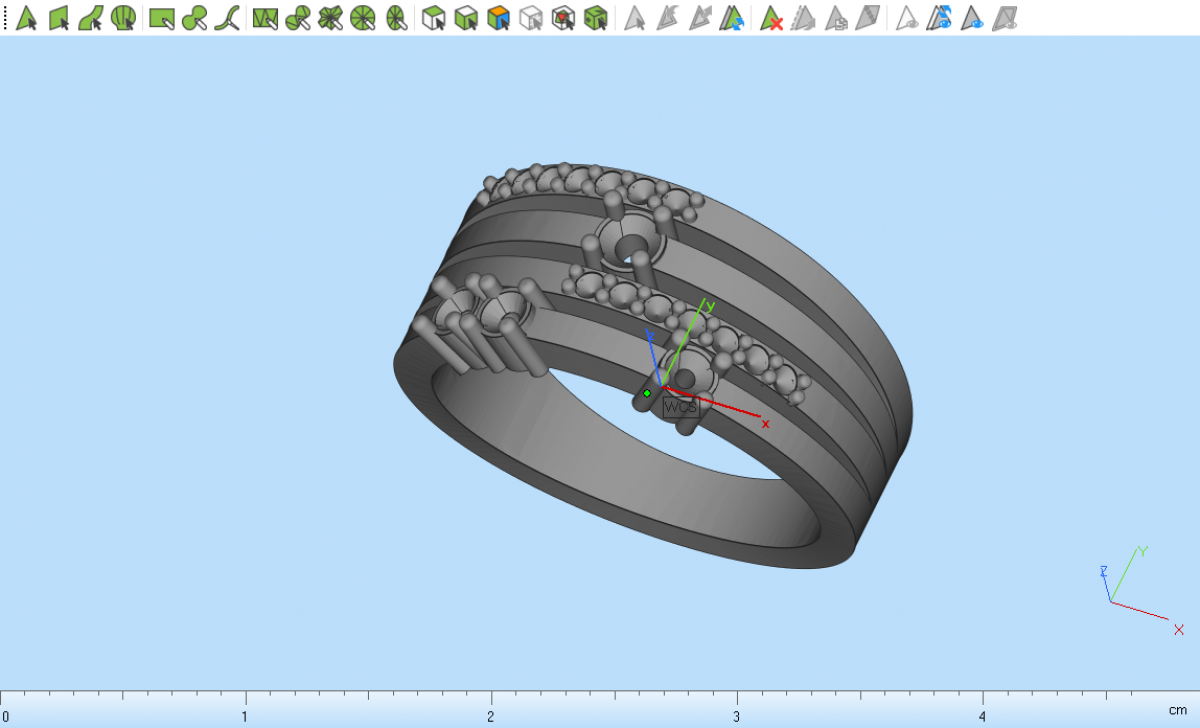Select the green triangle selection tool

[x=26, y=17]
